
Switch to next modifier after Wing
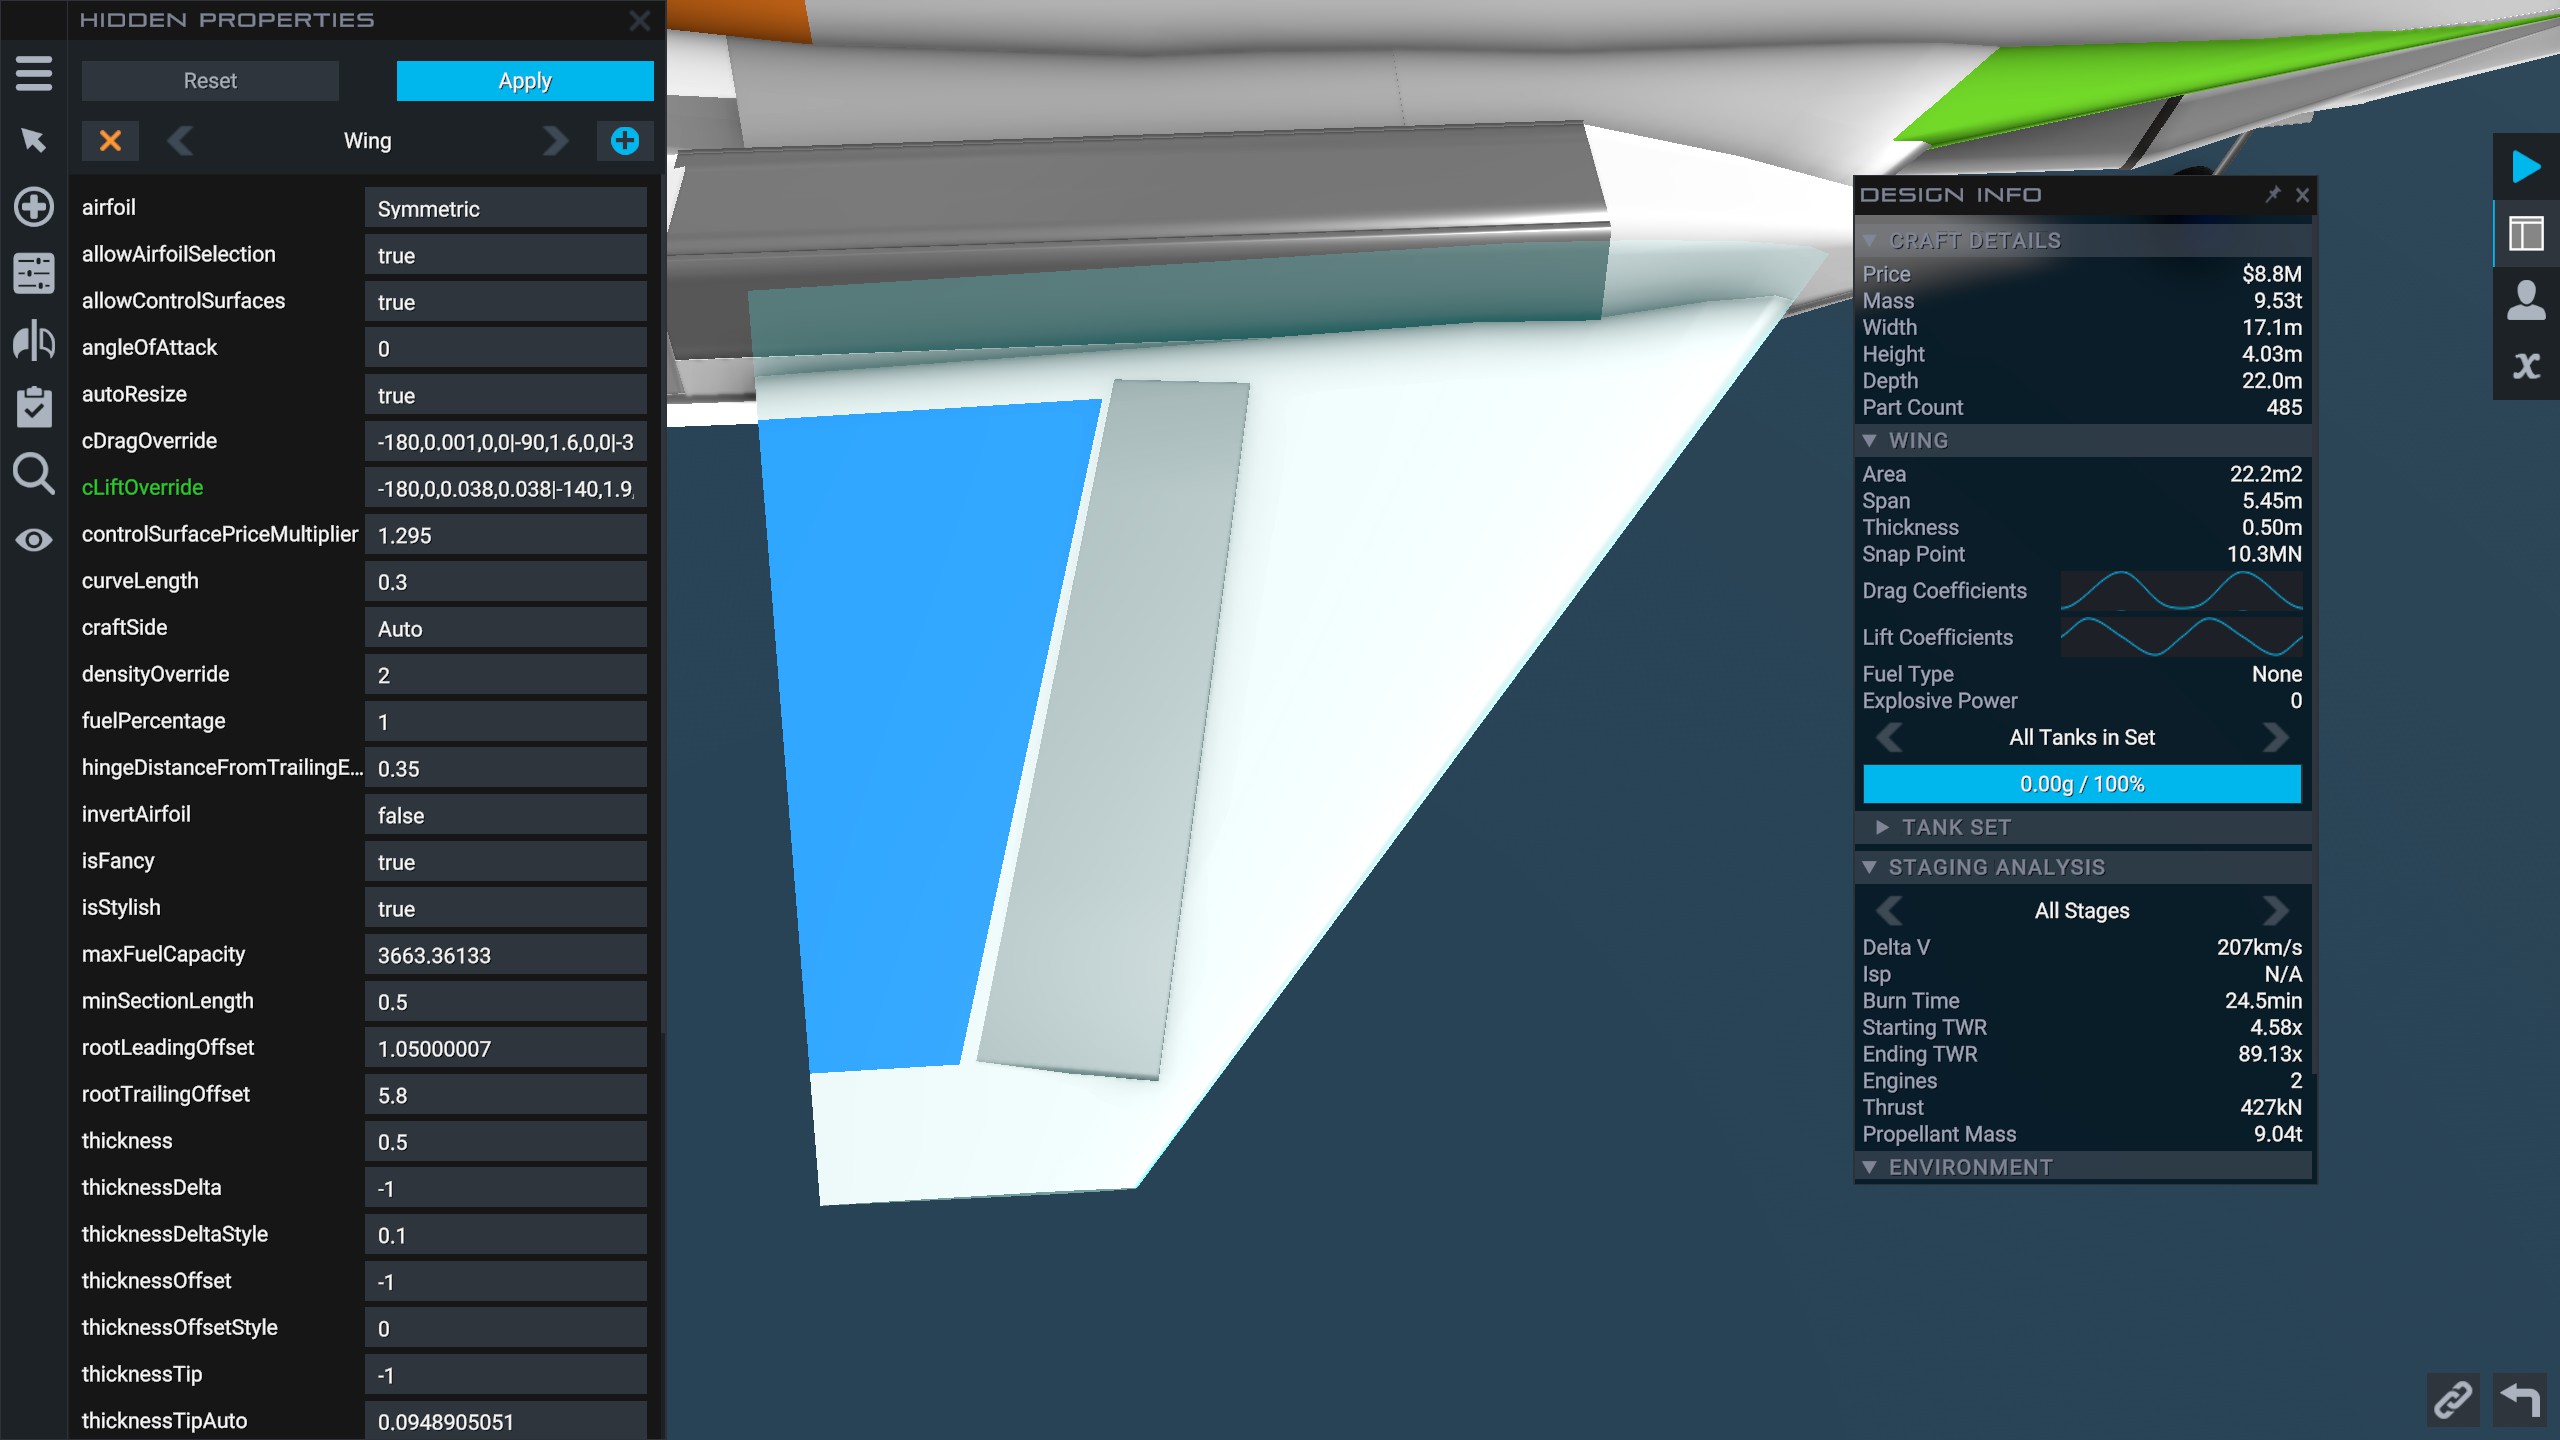tap(556, 141)
